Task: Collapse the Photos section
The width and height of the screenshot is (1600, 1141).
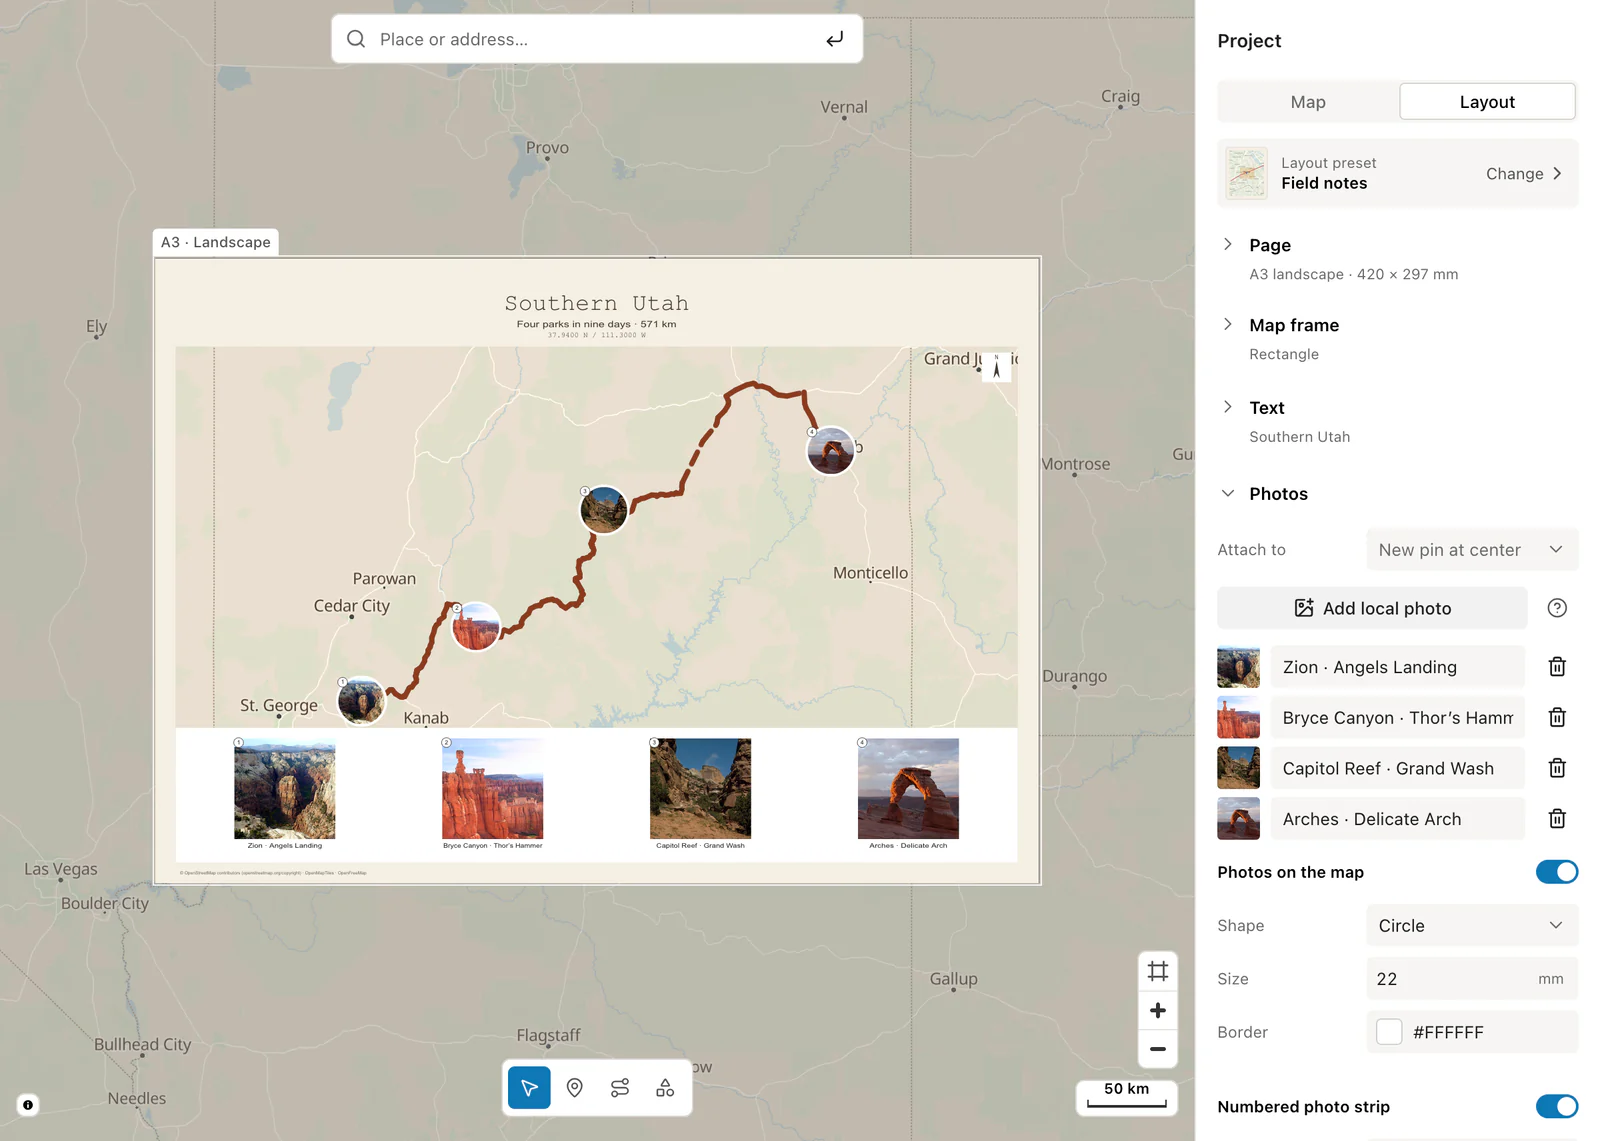Action: tap(1228, 494)
